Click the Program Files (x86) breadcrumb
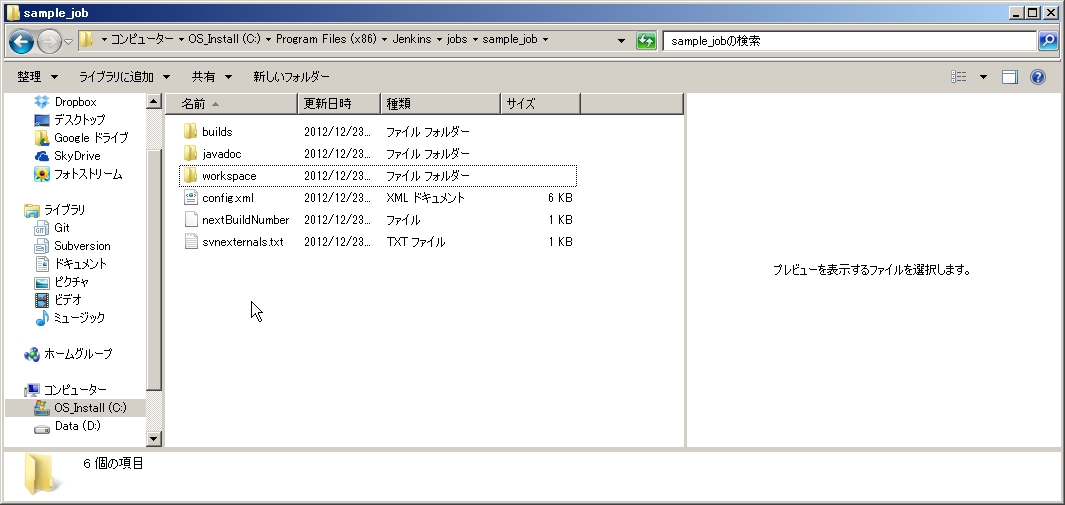Viewport: 1065px width, 505px height. [x=326, y=39]
